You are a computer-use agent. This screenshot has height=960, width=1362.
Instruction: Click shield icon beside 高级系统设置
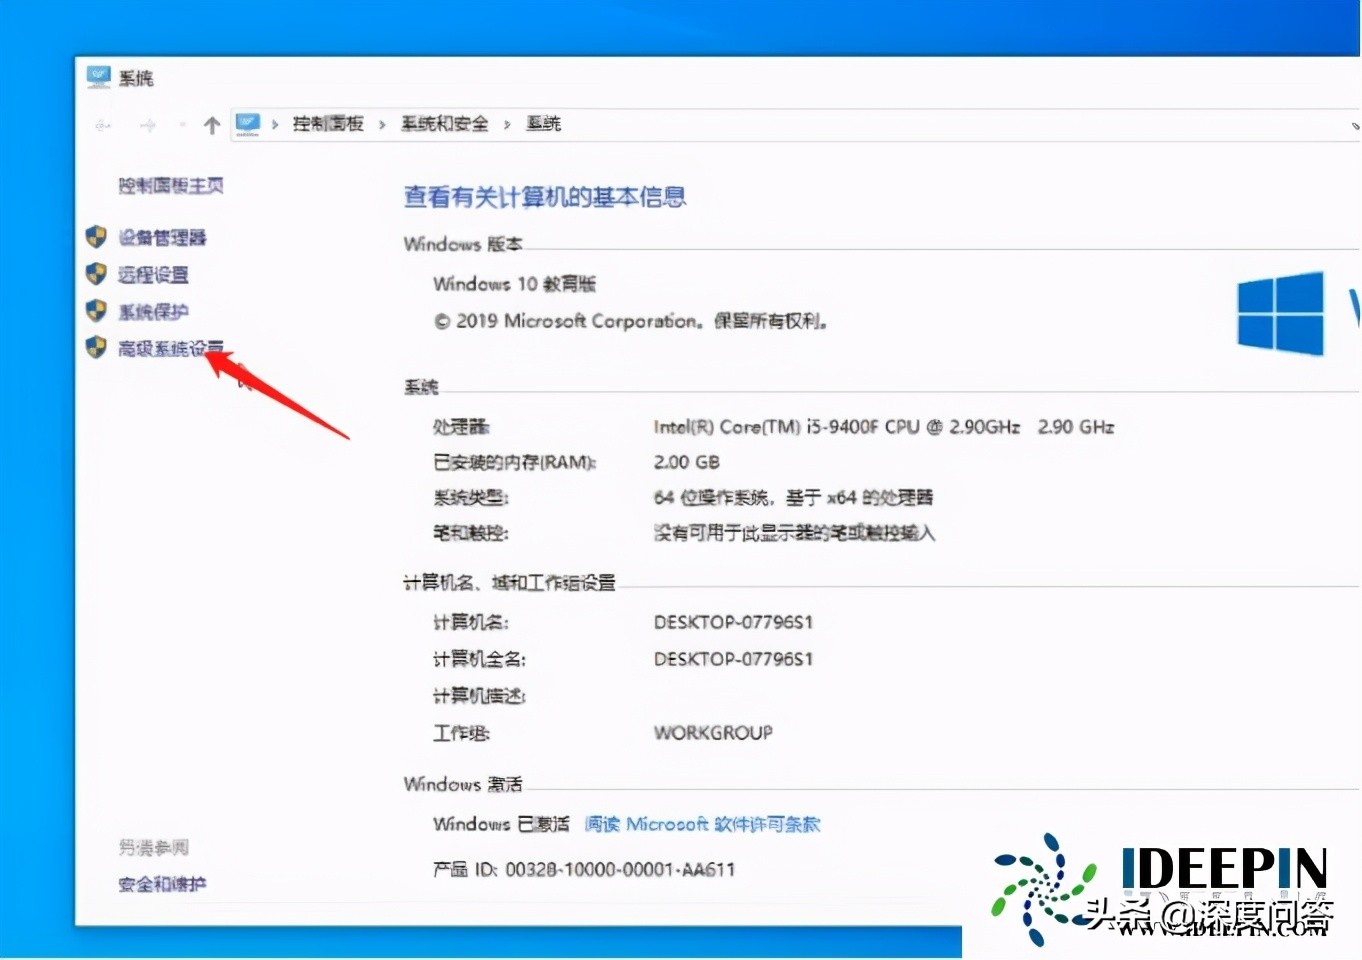click(x=96, y=347)
